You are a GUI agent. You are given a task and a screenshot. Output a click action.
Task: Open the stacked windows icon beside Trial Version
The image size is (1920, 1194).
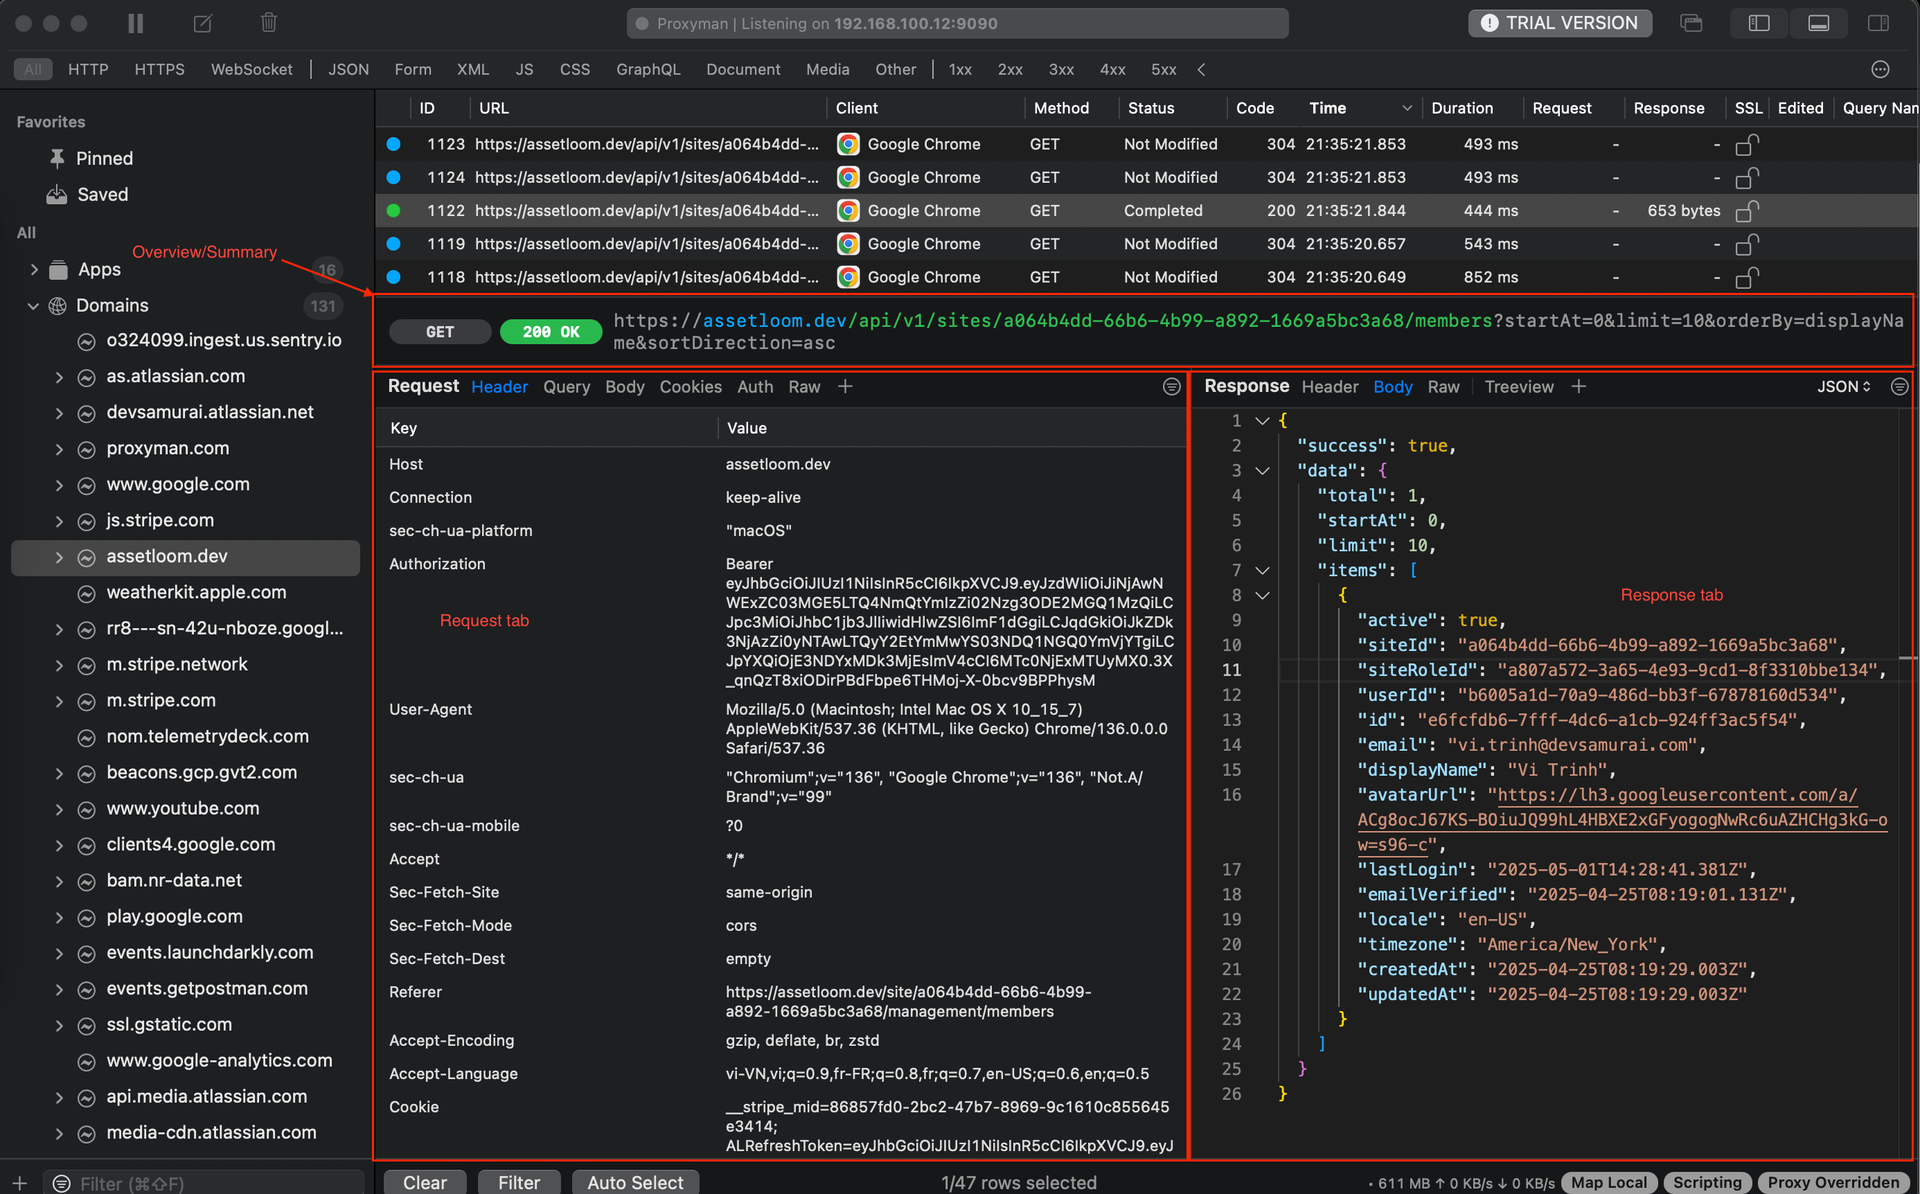pos(1691,23)
